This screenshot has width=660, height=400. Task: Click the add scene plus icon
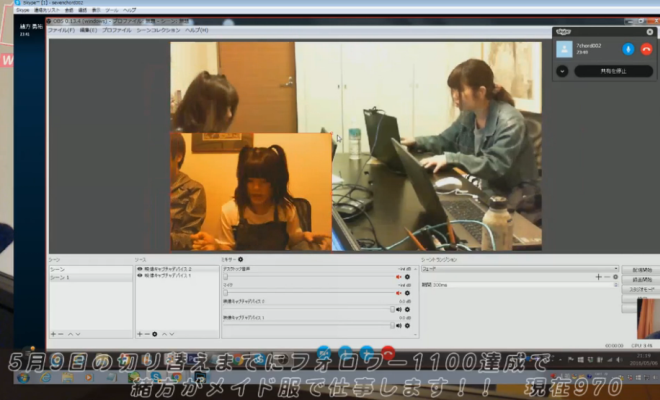pos(52,333)
